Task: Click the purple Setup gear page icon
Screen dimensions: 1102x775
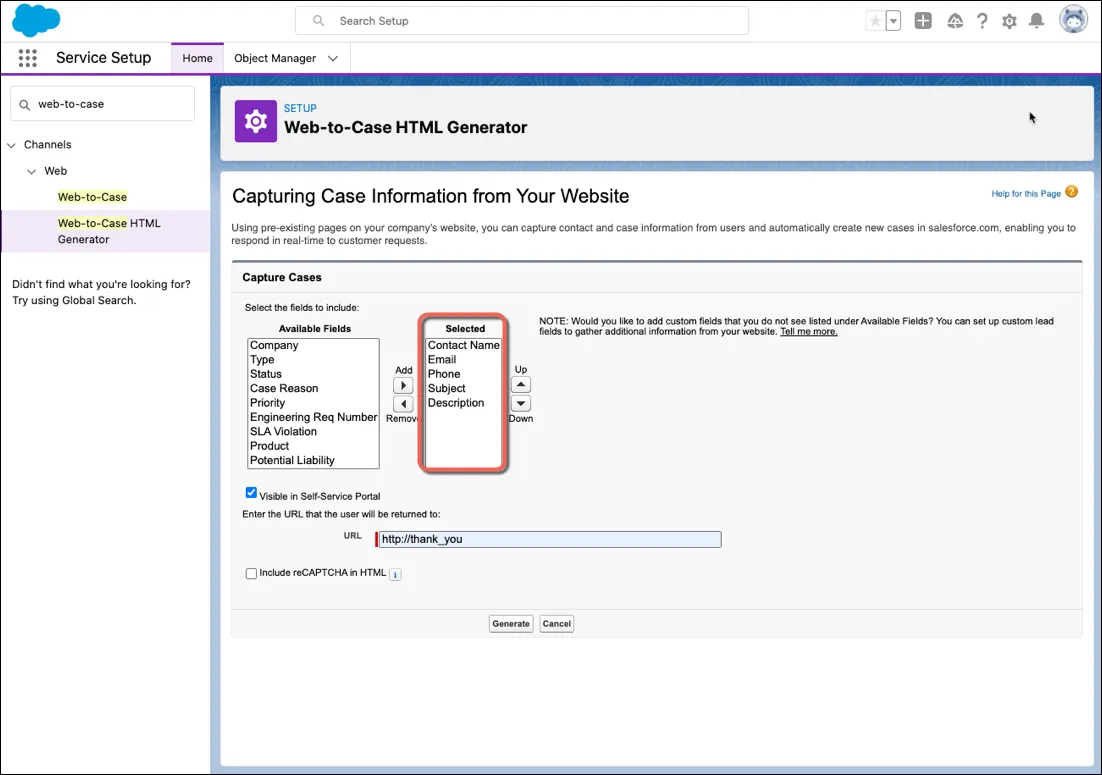Action: [x=256, y=122]
